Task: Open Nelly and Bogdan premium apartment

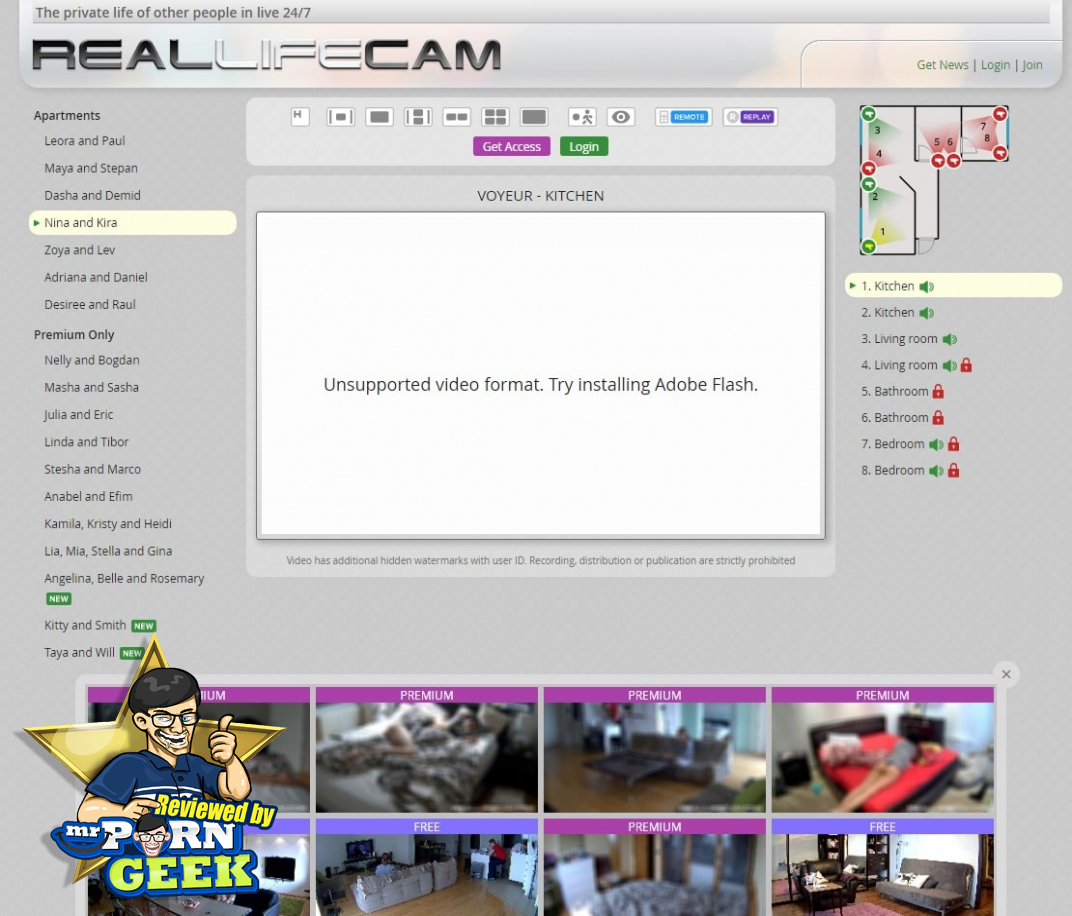Action: tap(92, 360)
